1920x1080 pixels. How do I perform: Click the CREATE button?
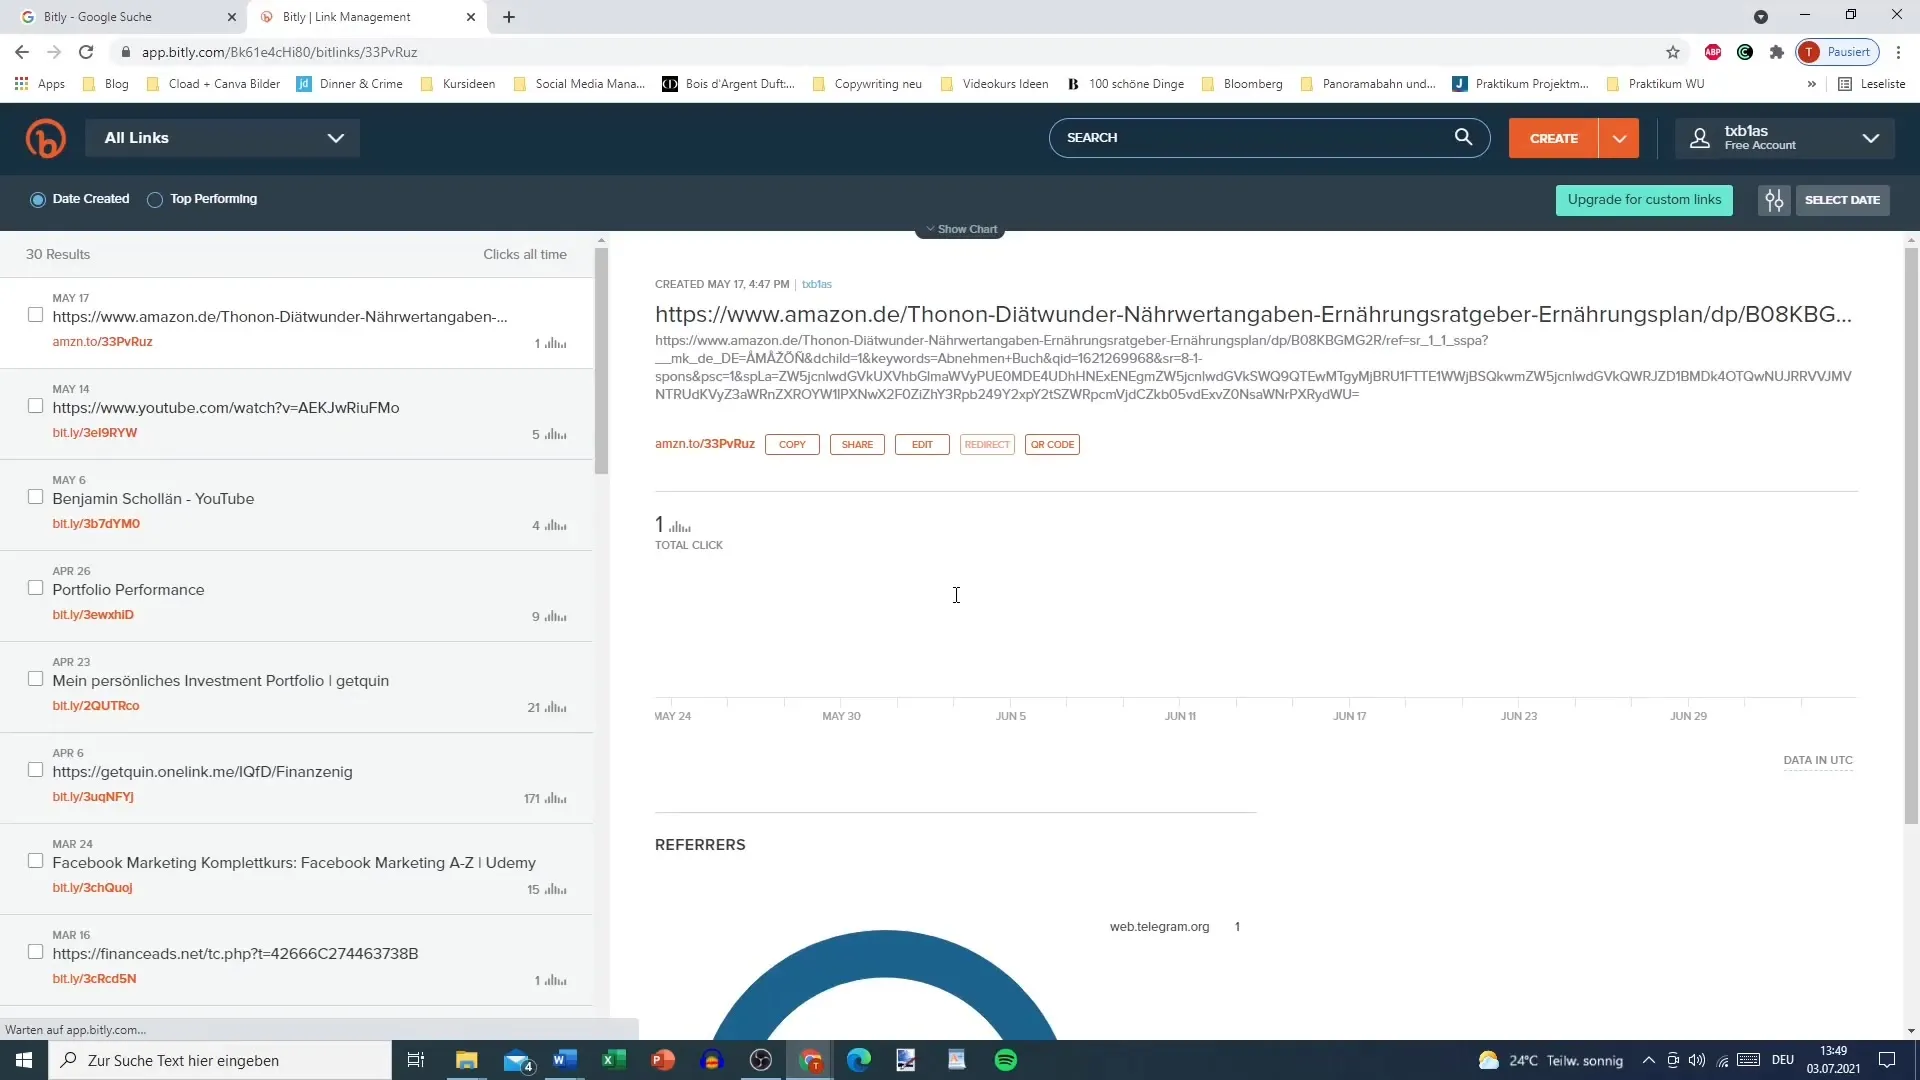tap(1554, 138)
